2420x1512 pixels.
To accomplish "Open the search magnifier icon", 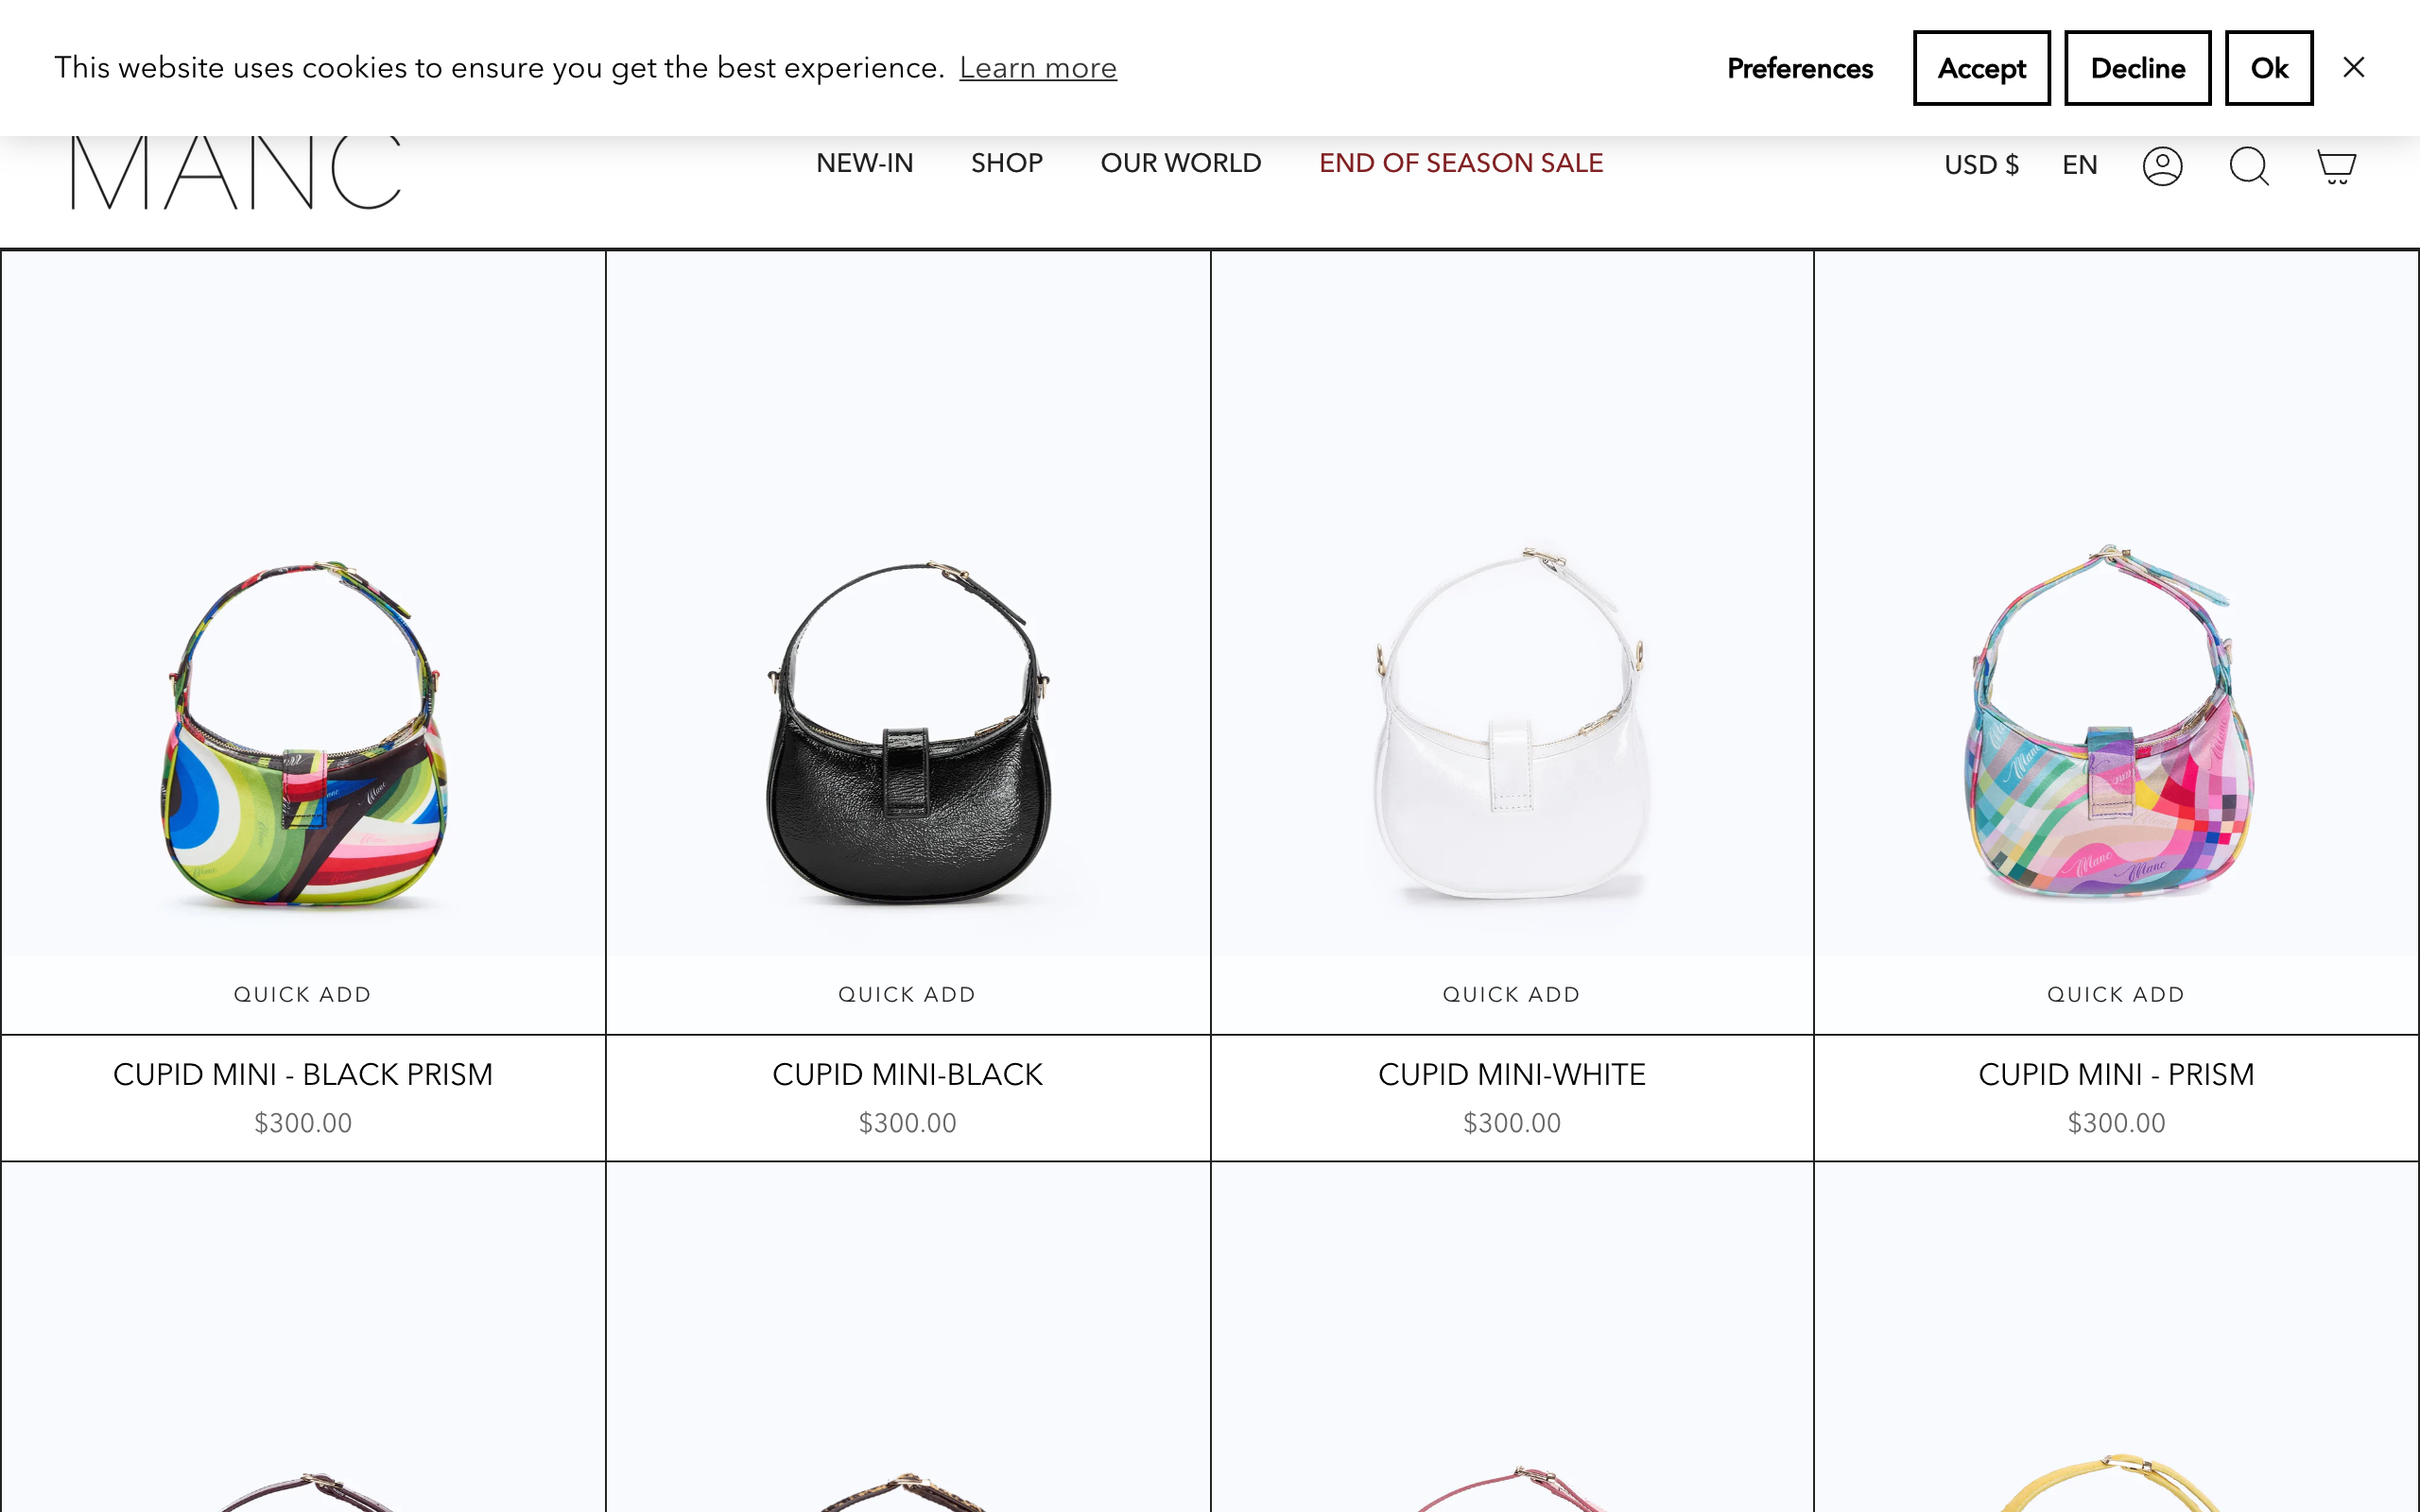I will point(2249,165).
